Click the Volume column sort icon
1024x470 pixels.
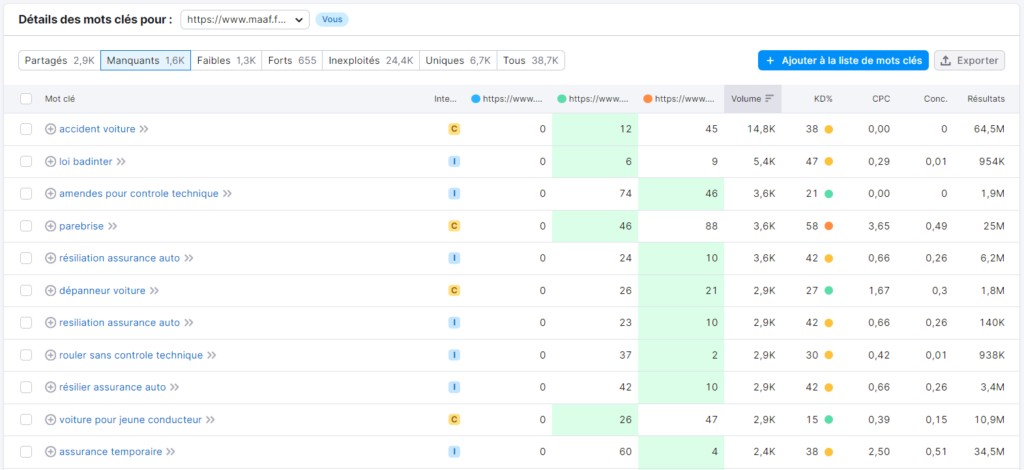(769, 99)
